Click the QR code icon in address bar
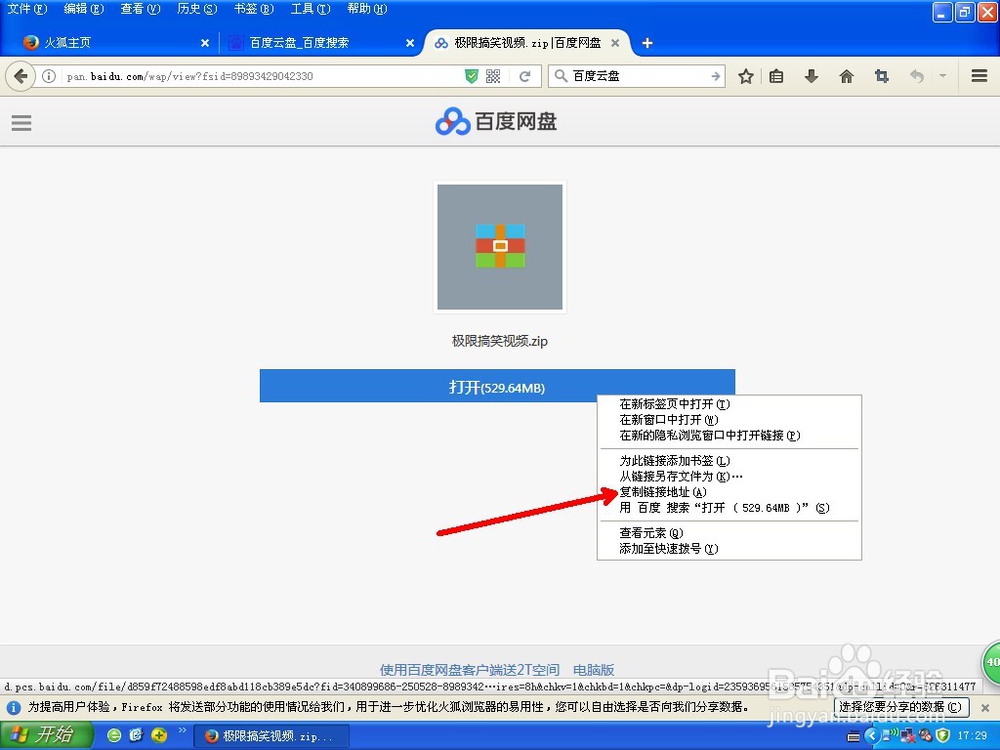This screenshot has height=750, width=1000. [x=491, y=75]
